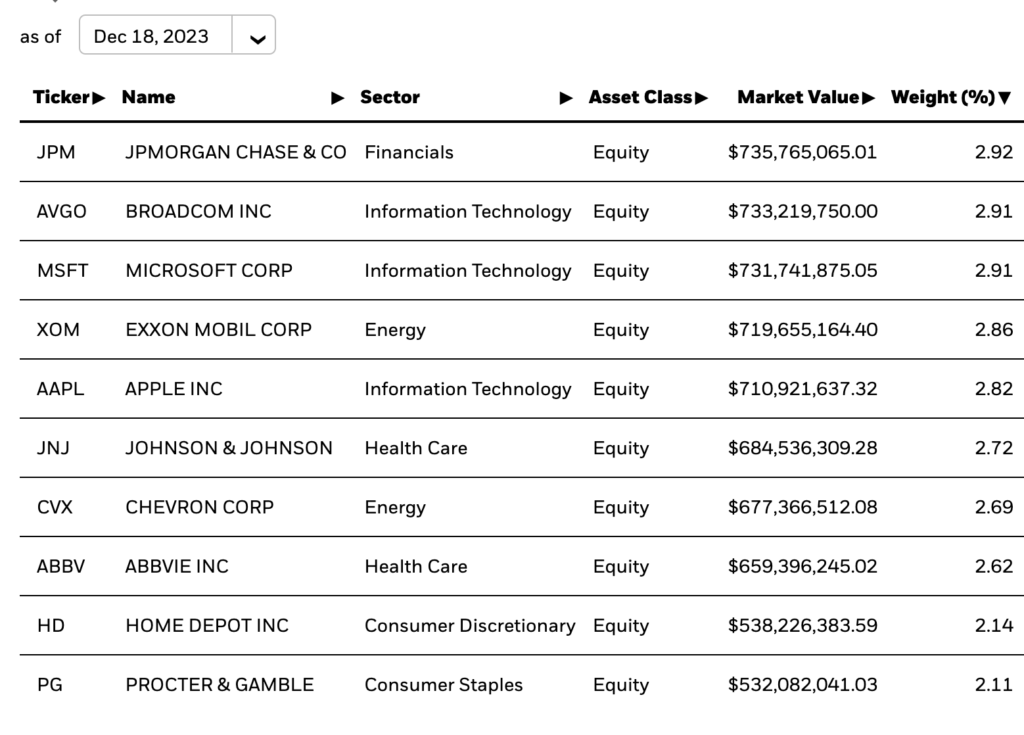Sort by Name column arrow
This screenshot has height=735, width=1024.
pos(337,98)
